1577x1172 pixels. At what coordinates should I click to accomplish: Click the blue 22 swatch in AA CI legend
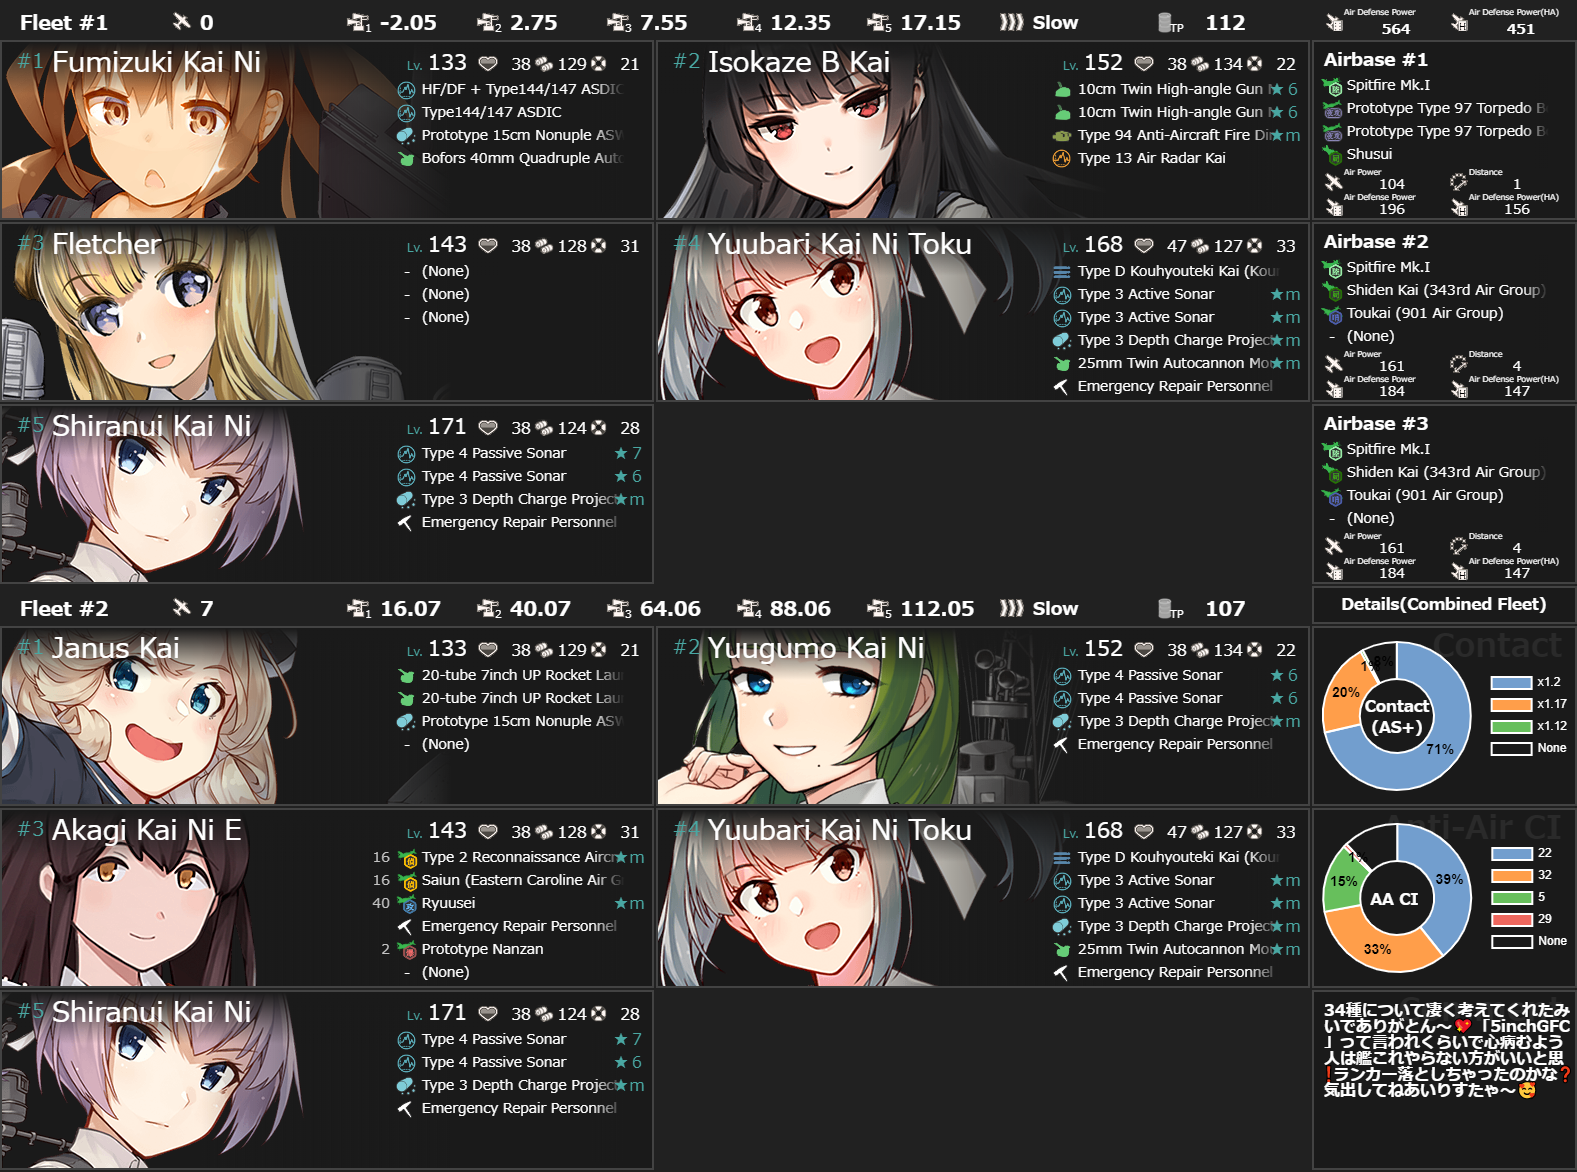[1511, 854]
